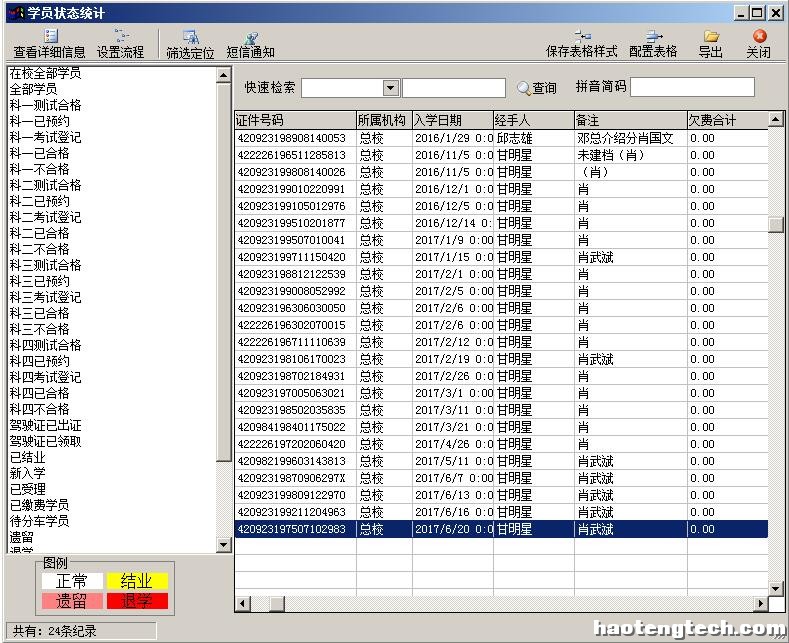789x643 pixels.
Task: Click the 设置流程 toolbar icon
Action: tap(120, 44)
